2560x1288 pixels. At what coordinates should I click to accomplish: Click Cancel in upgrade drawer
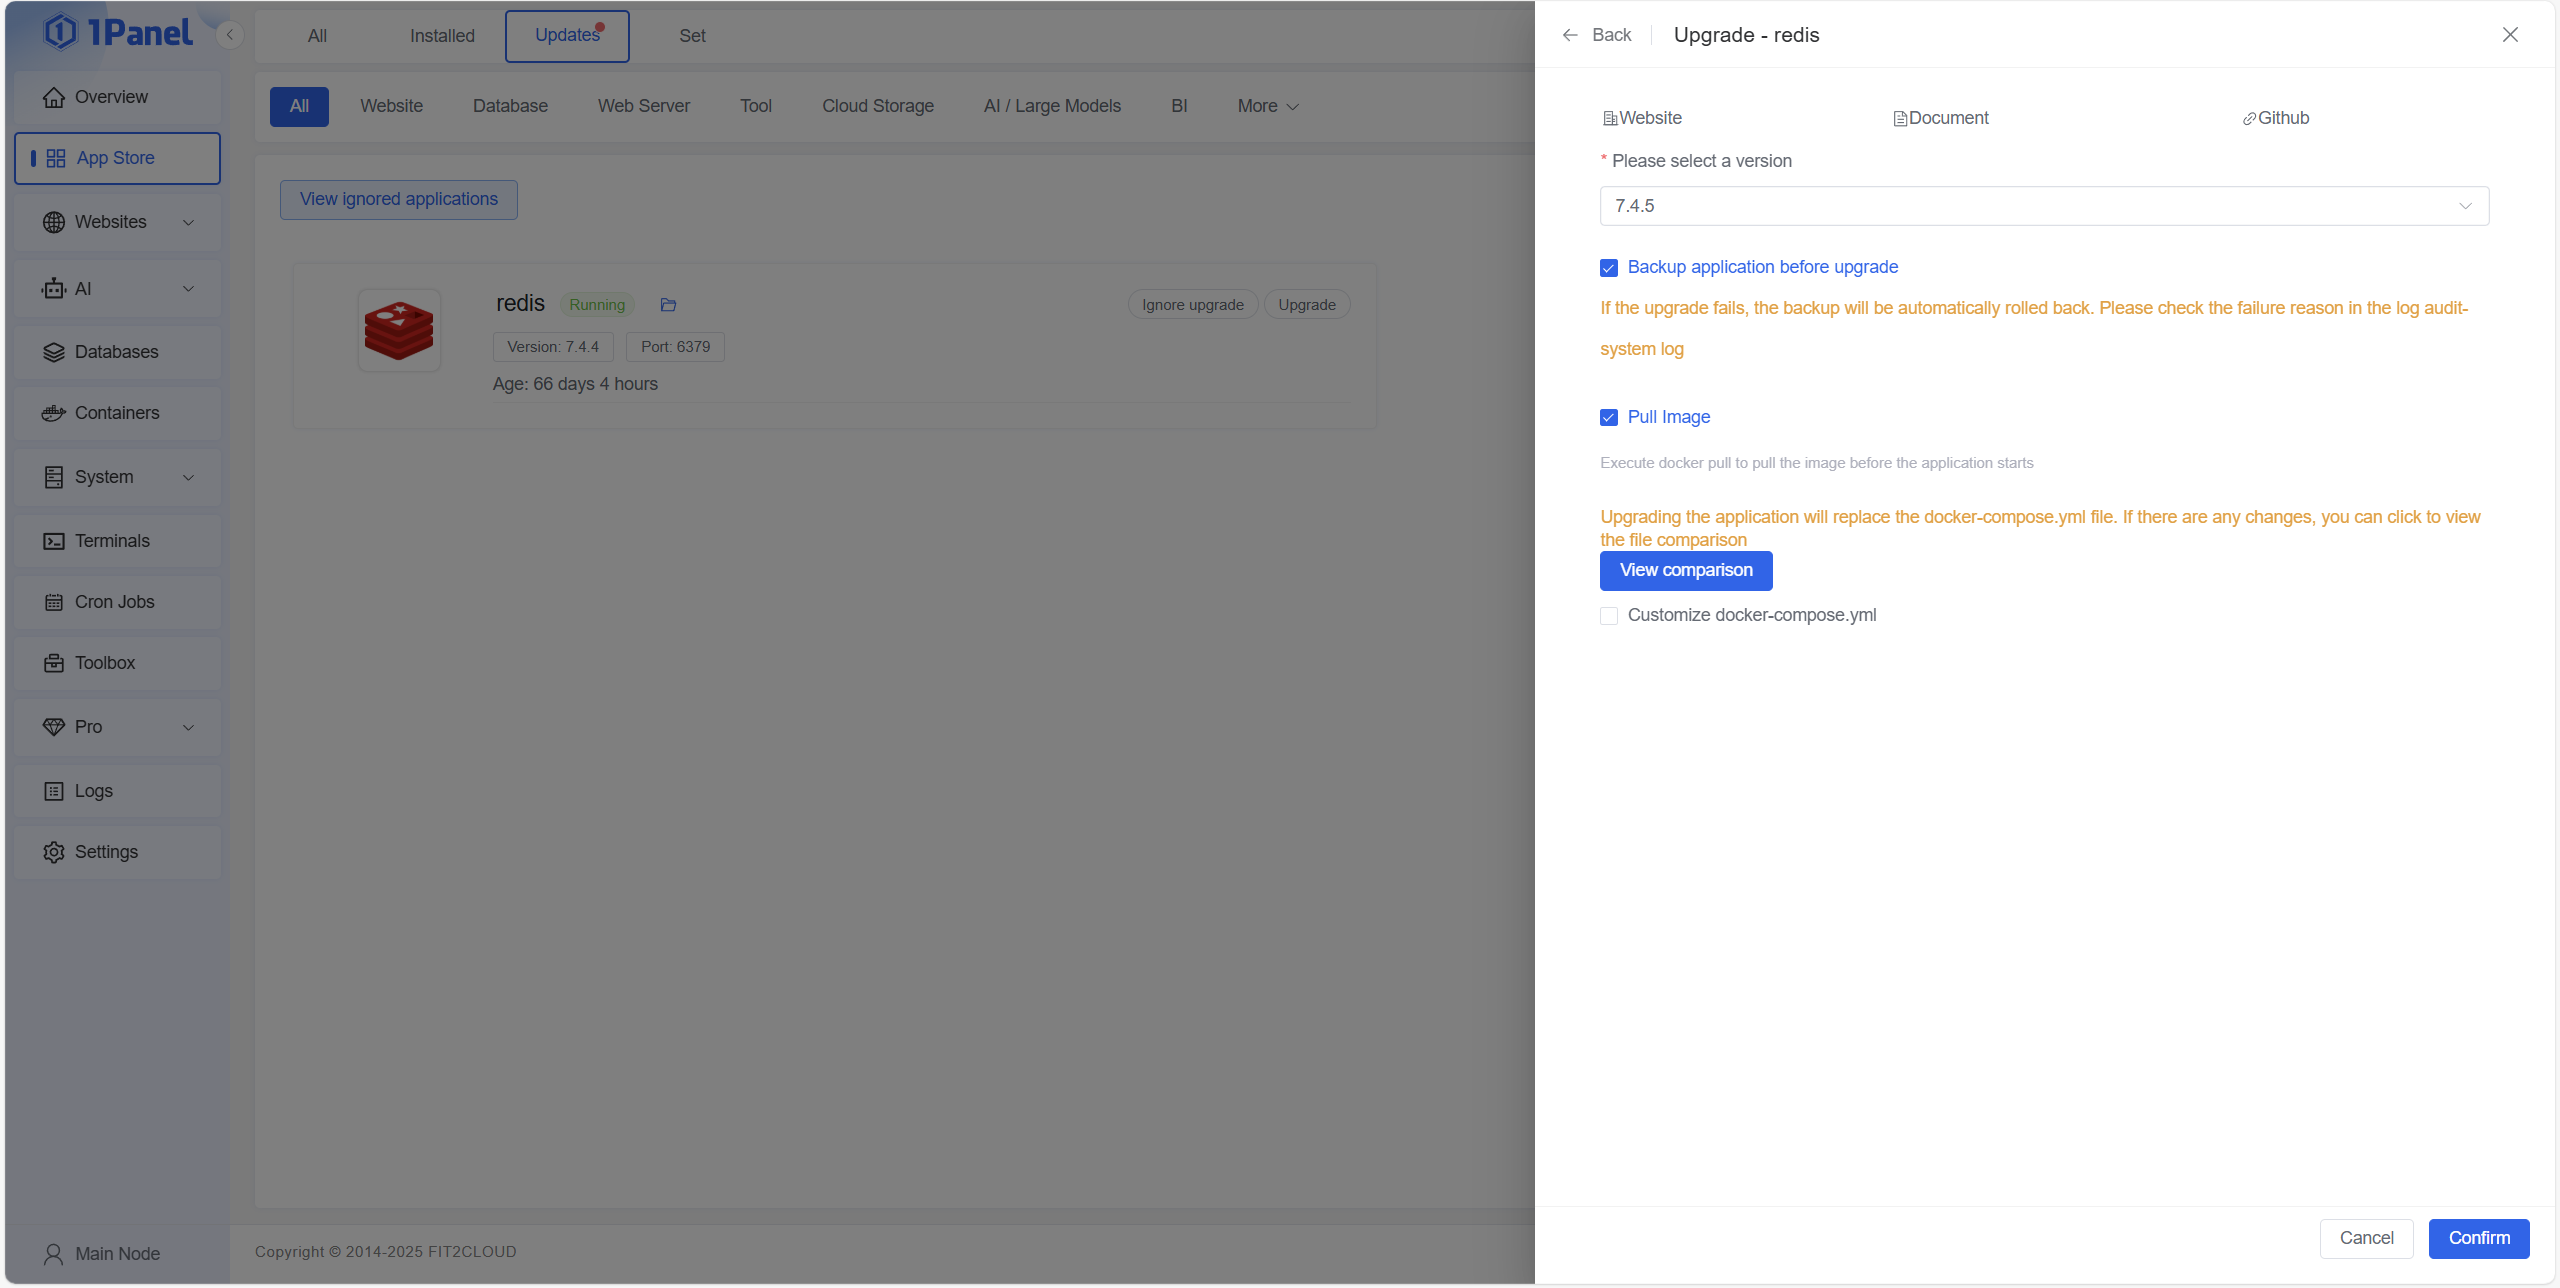2366,1239
